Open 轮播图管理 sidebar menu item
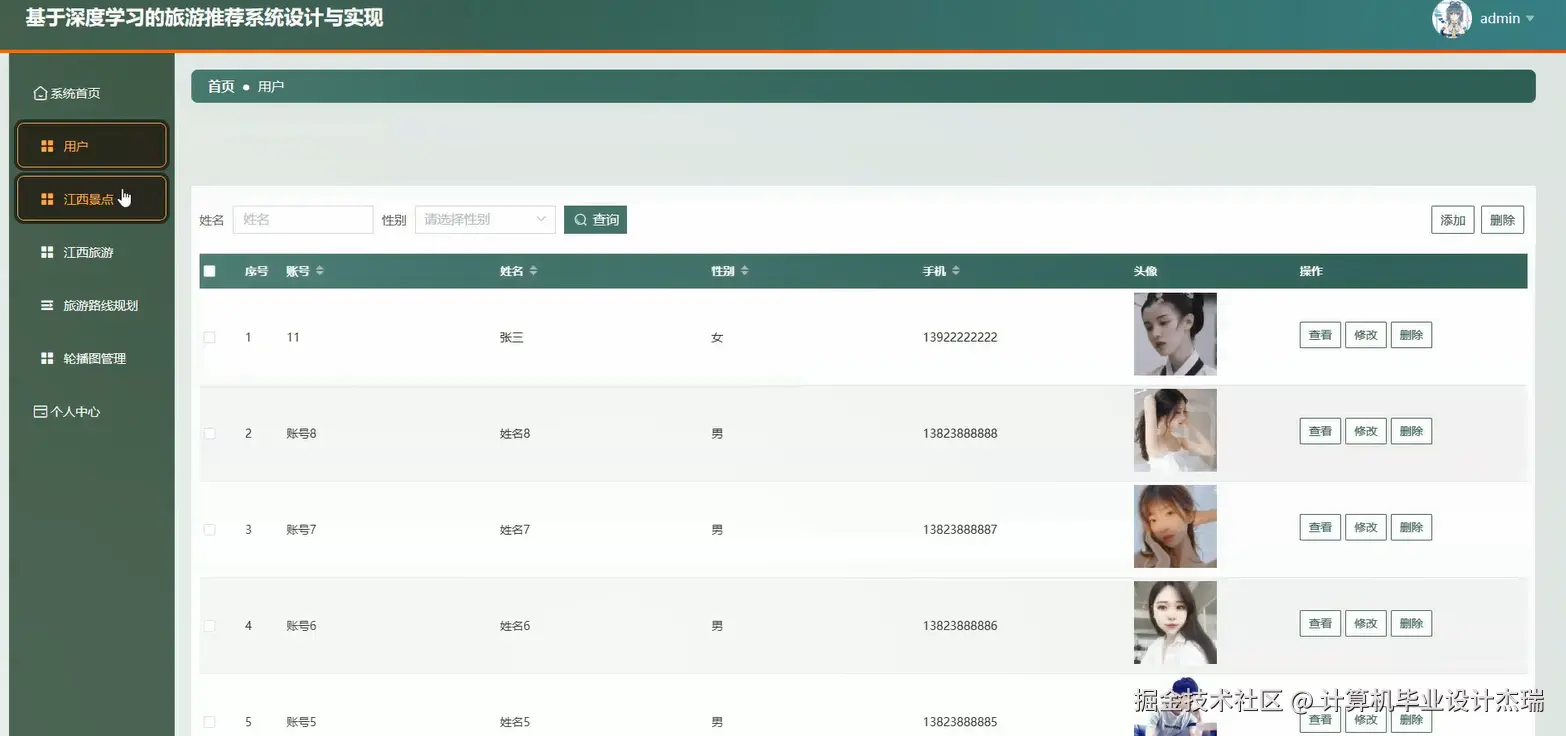Image resolution: width=1566 pixels, height=736 pixels. [92, 358]
